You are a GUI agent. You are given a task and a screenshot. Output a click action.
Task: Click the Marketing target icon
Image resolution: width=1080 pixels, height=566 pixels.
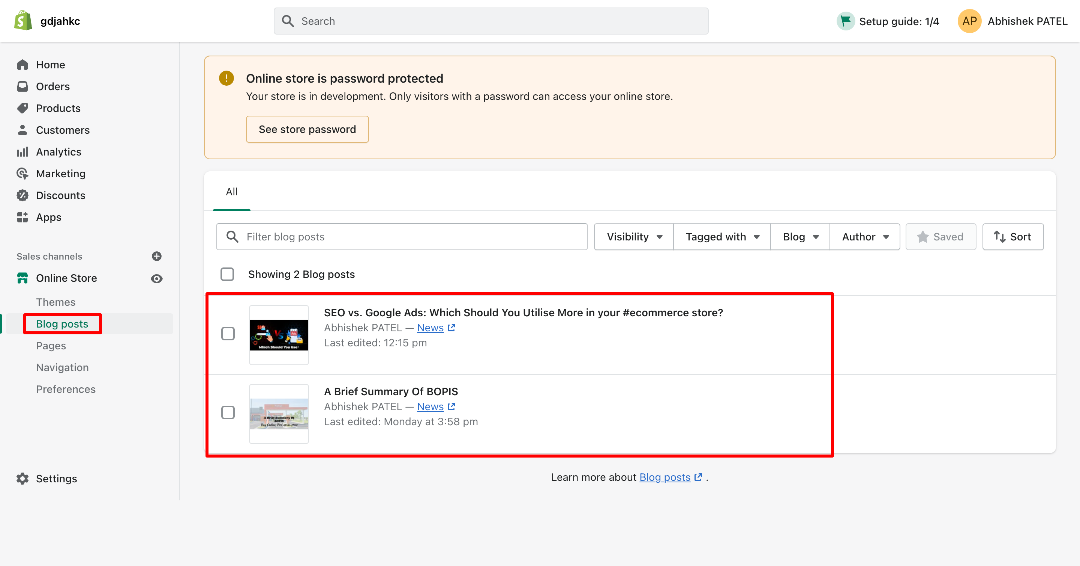[23, 174]
